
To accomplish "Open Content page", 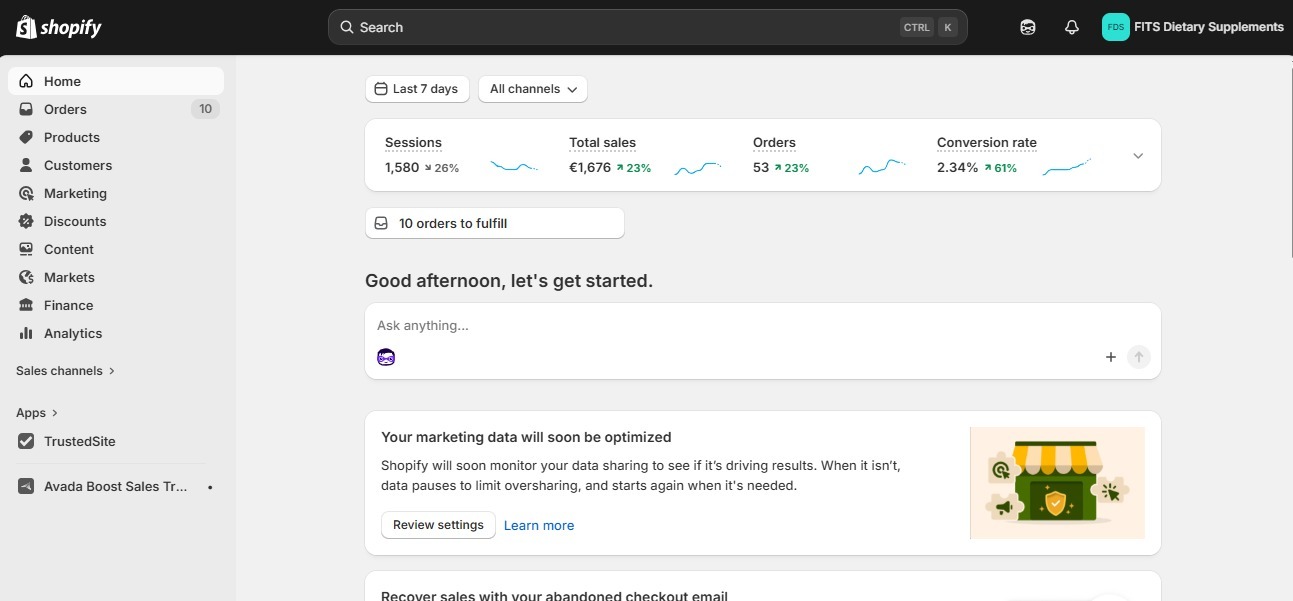I will point(116,249).
